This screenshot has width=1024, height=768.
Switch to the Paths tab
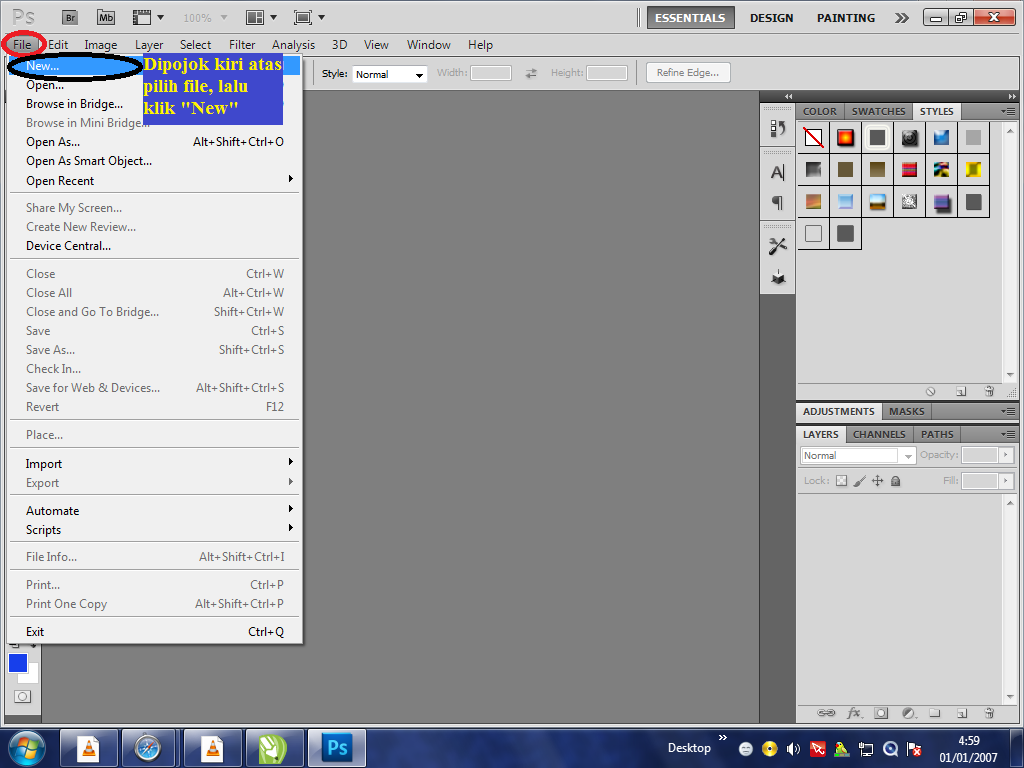pos(937,434)
